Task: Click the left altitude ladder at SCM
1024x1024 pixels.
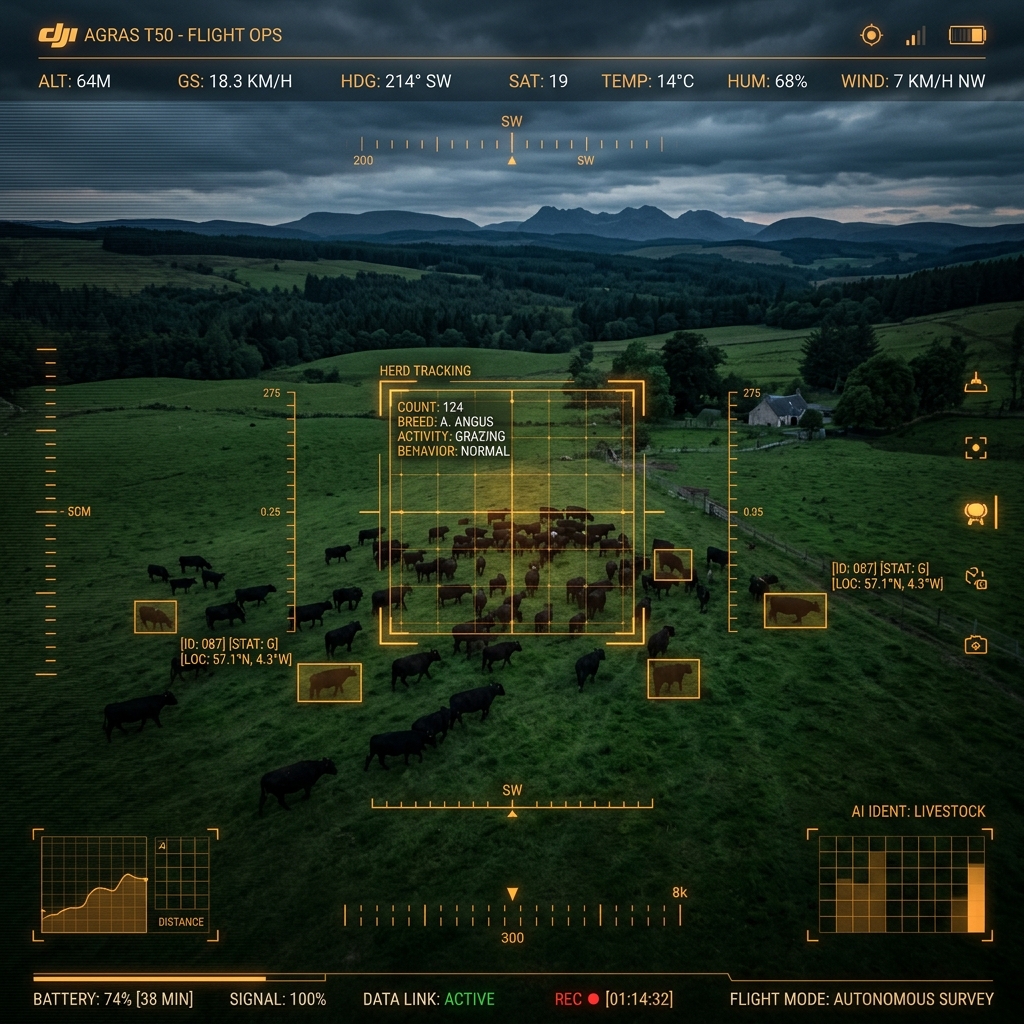Action: tap(47, 511)
